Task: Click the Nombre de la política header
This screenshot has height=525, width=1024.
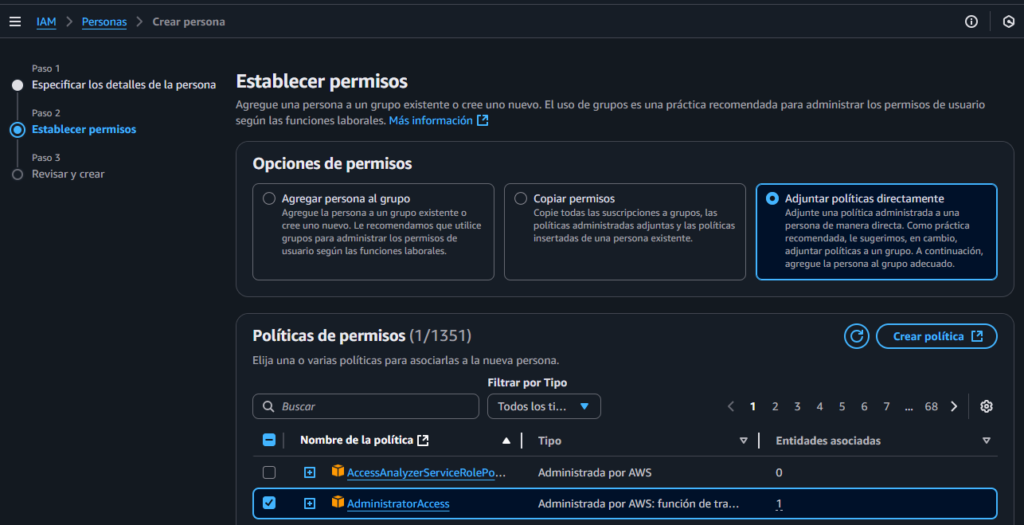Action: tap(357, 440)
